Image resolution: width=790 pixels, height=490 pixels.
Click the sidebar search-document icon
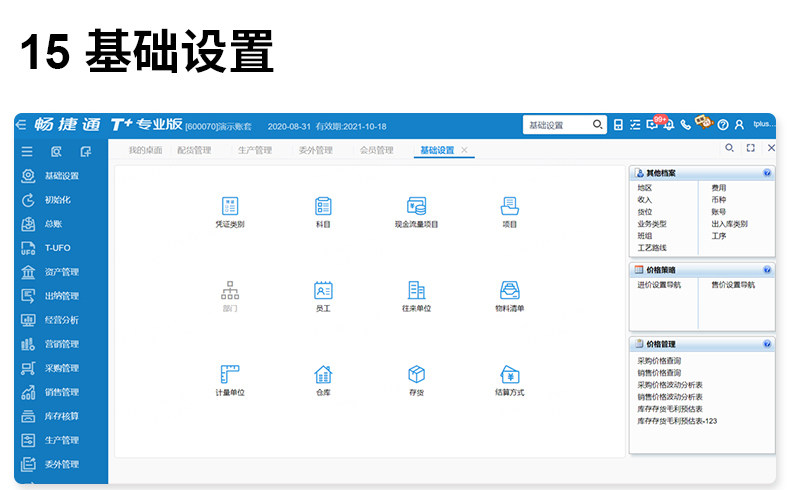click(56, 152)
